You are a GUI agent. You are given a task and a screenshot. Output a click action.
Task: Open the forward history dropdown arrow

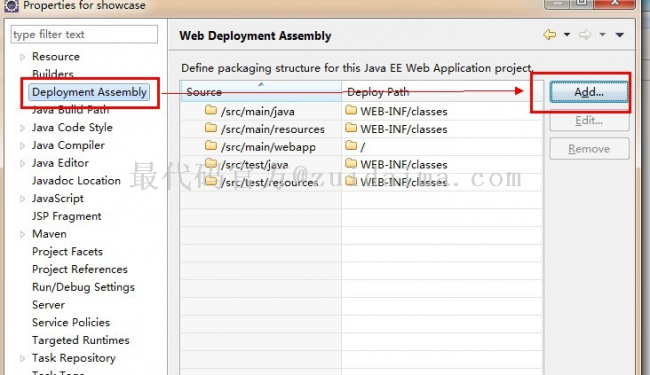(602, 35)
